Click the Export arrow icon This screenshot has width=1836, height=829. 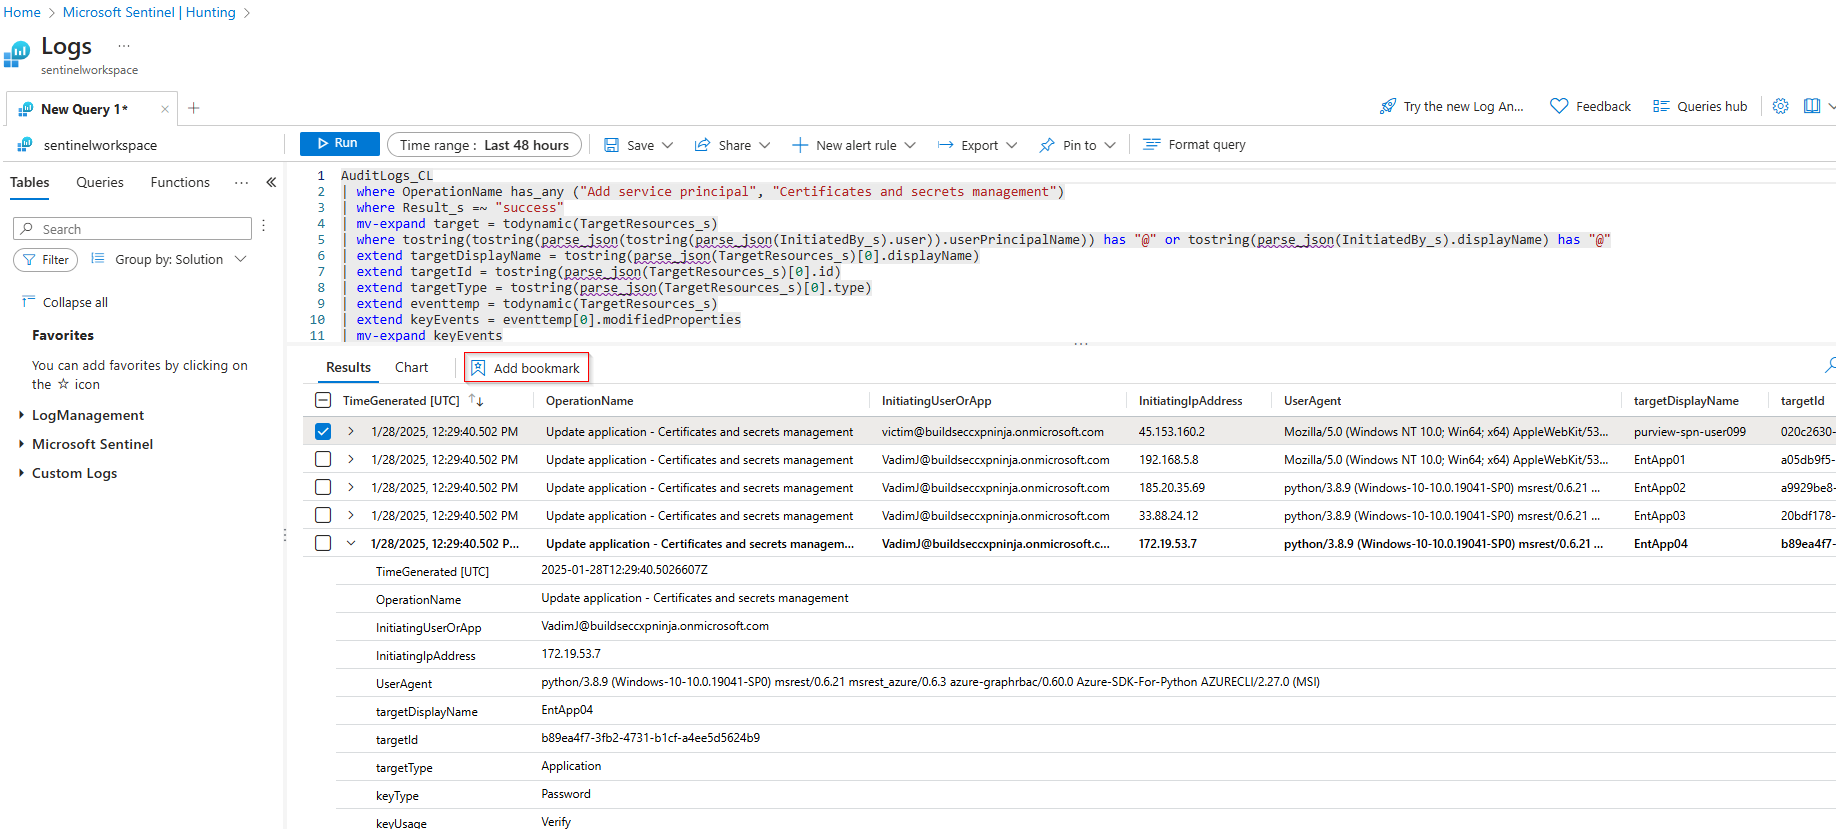click(x=945, y=145)
